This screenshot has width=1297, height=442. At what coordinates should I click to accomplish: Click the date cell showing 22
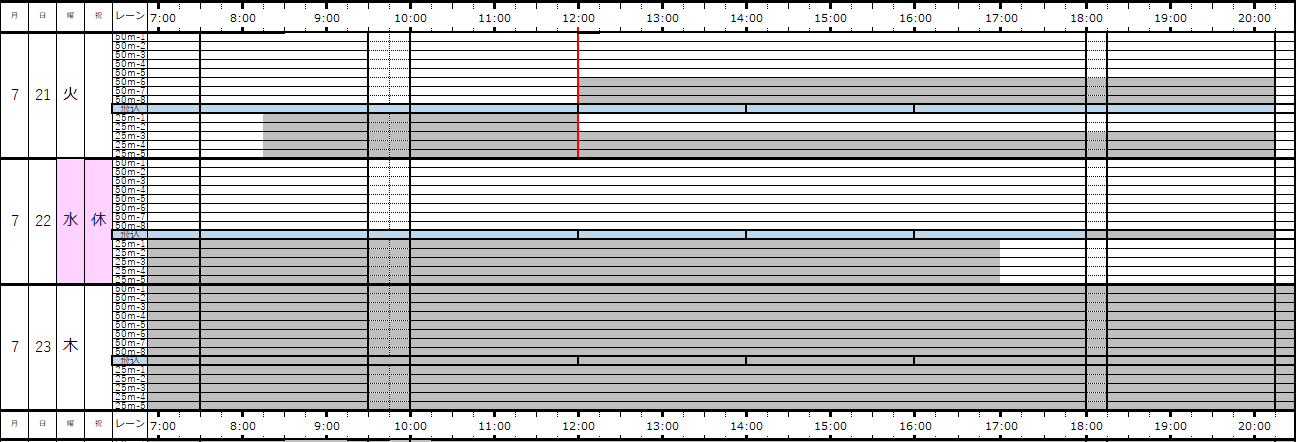42,221
